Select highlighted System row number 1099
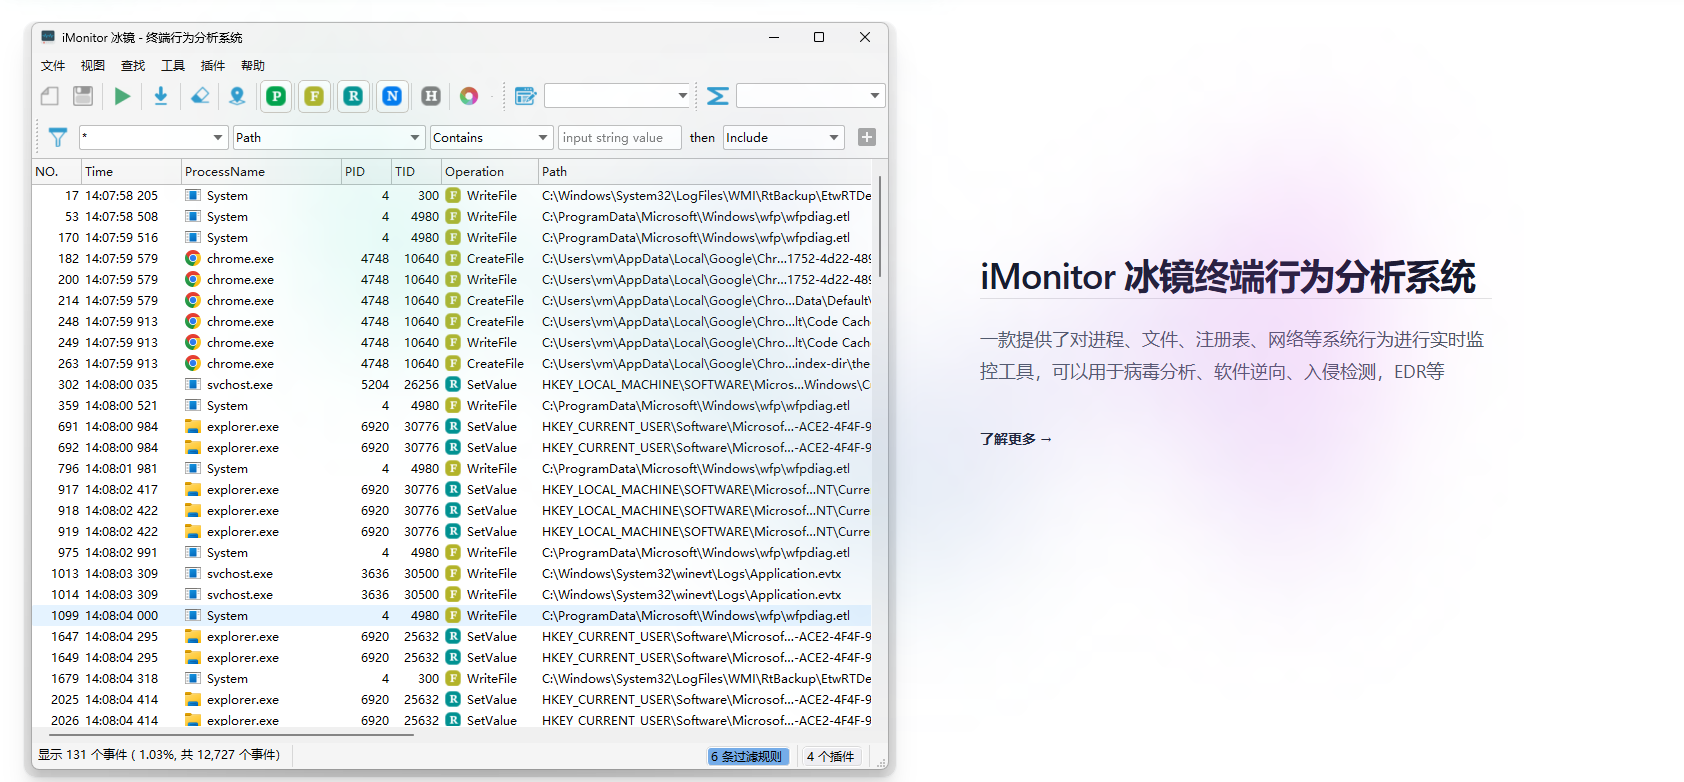The height and width of the screenshot is (782, 1684). click(452, 616)
